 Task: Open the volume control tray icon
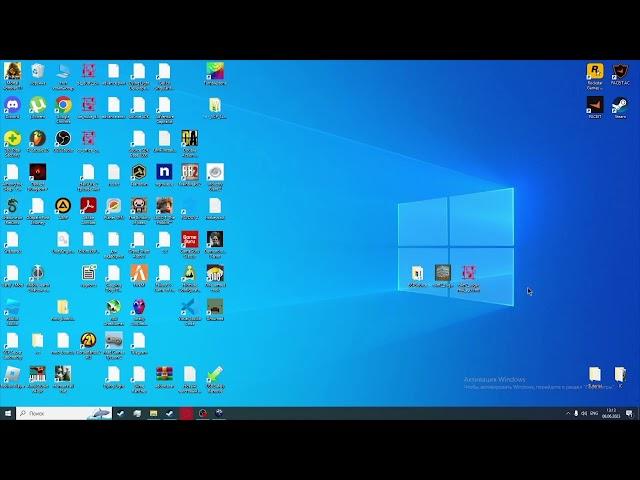[584, 413]
